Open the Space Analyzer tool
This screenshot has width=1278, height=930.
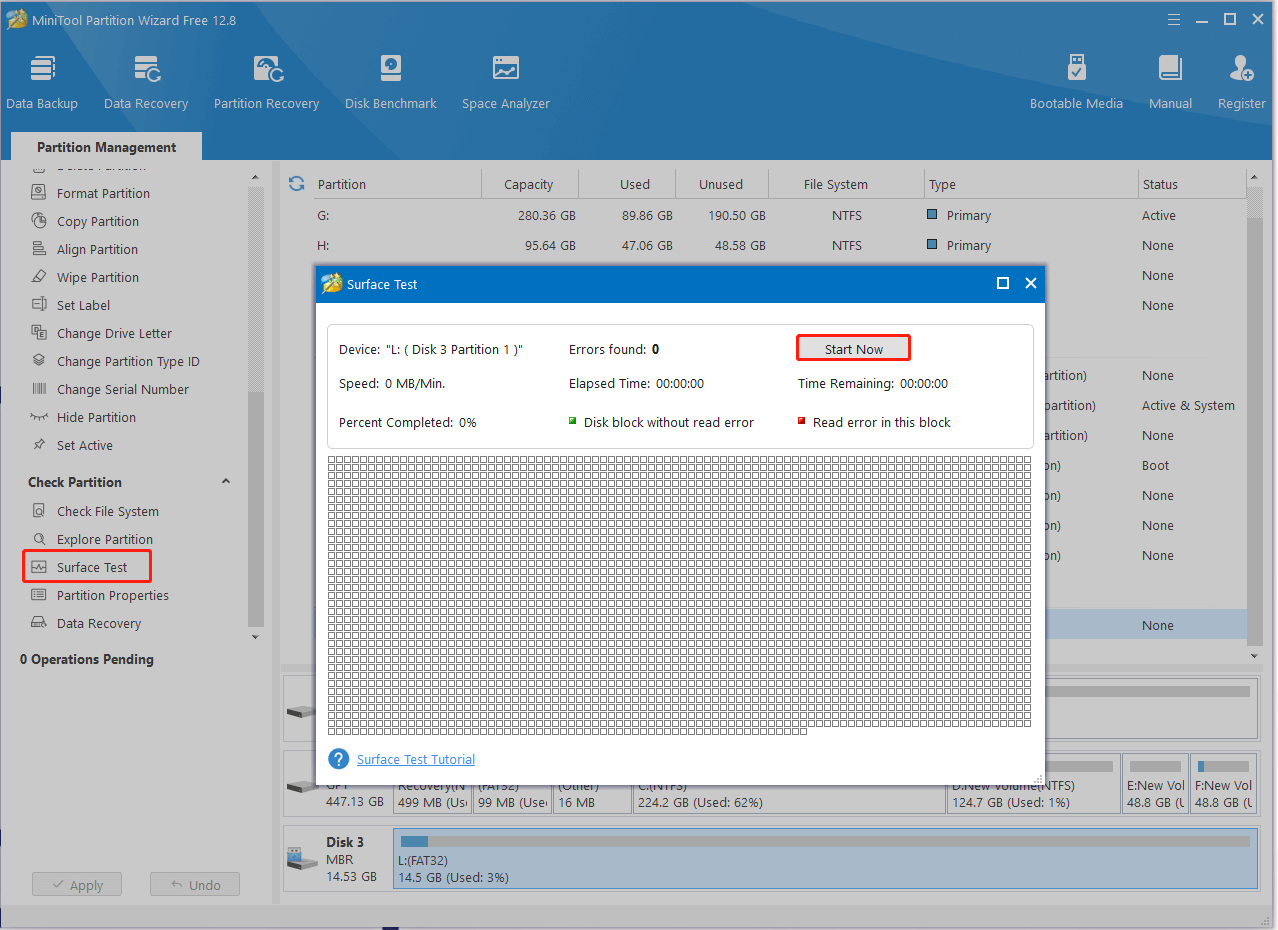(506, 82)
